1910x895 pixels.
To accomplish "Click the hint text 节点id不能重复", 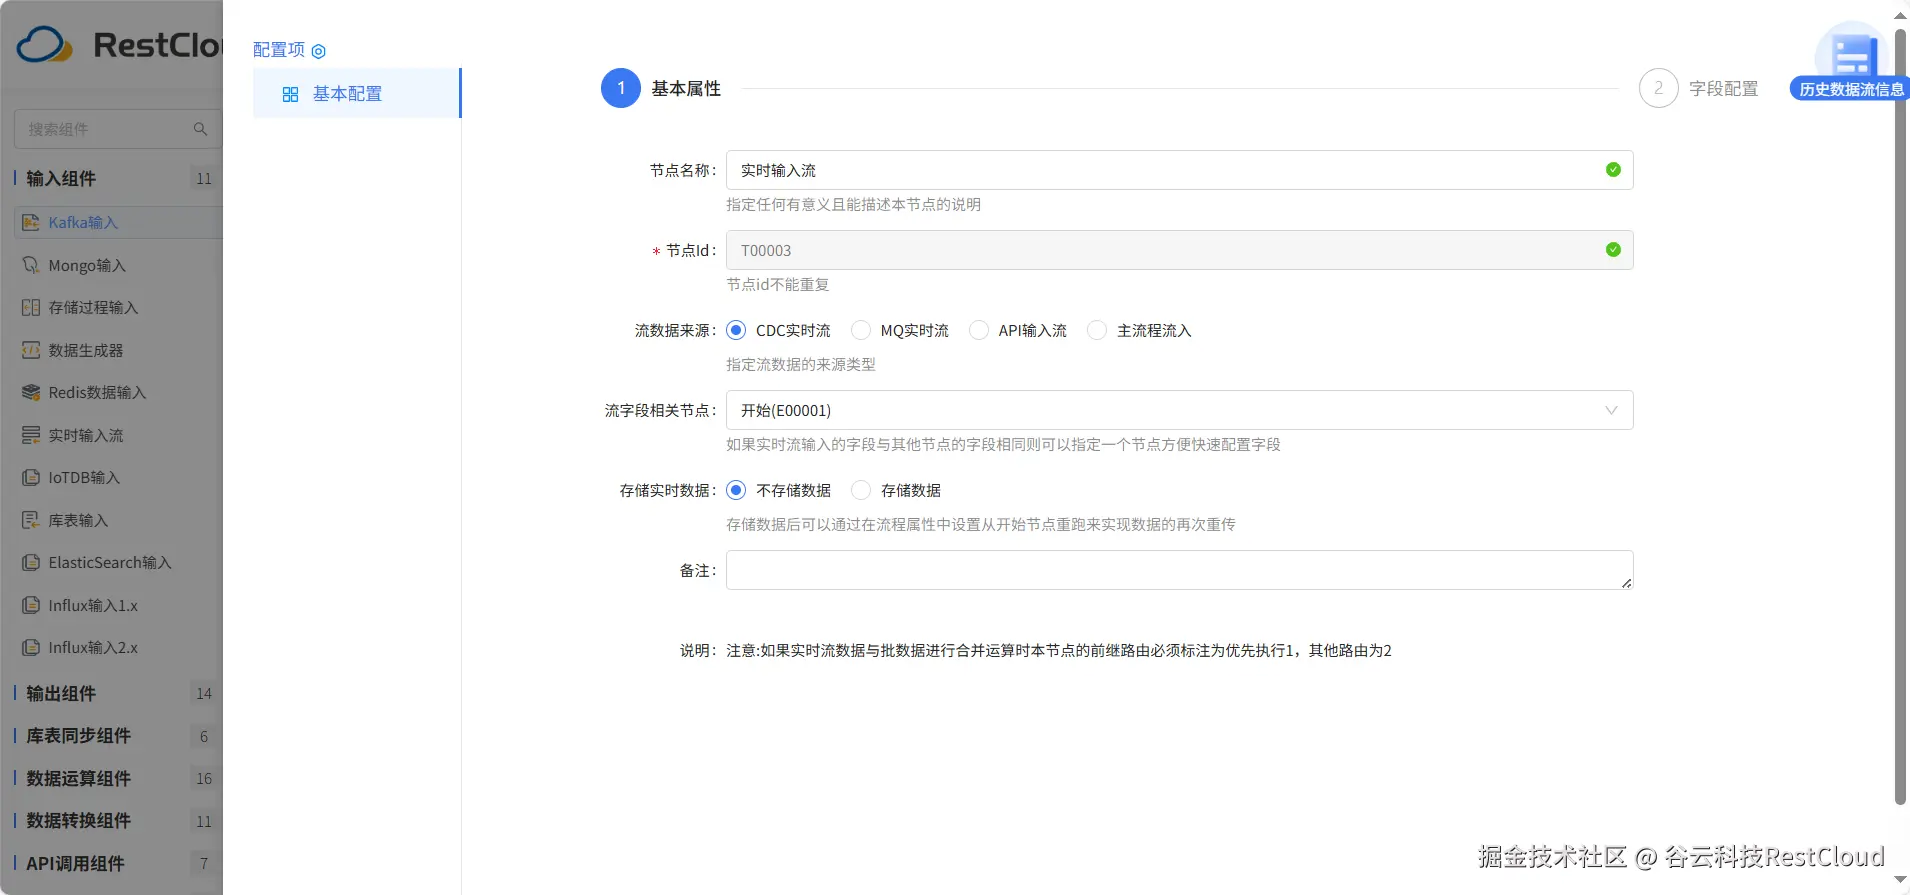I will coord(778,284).
